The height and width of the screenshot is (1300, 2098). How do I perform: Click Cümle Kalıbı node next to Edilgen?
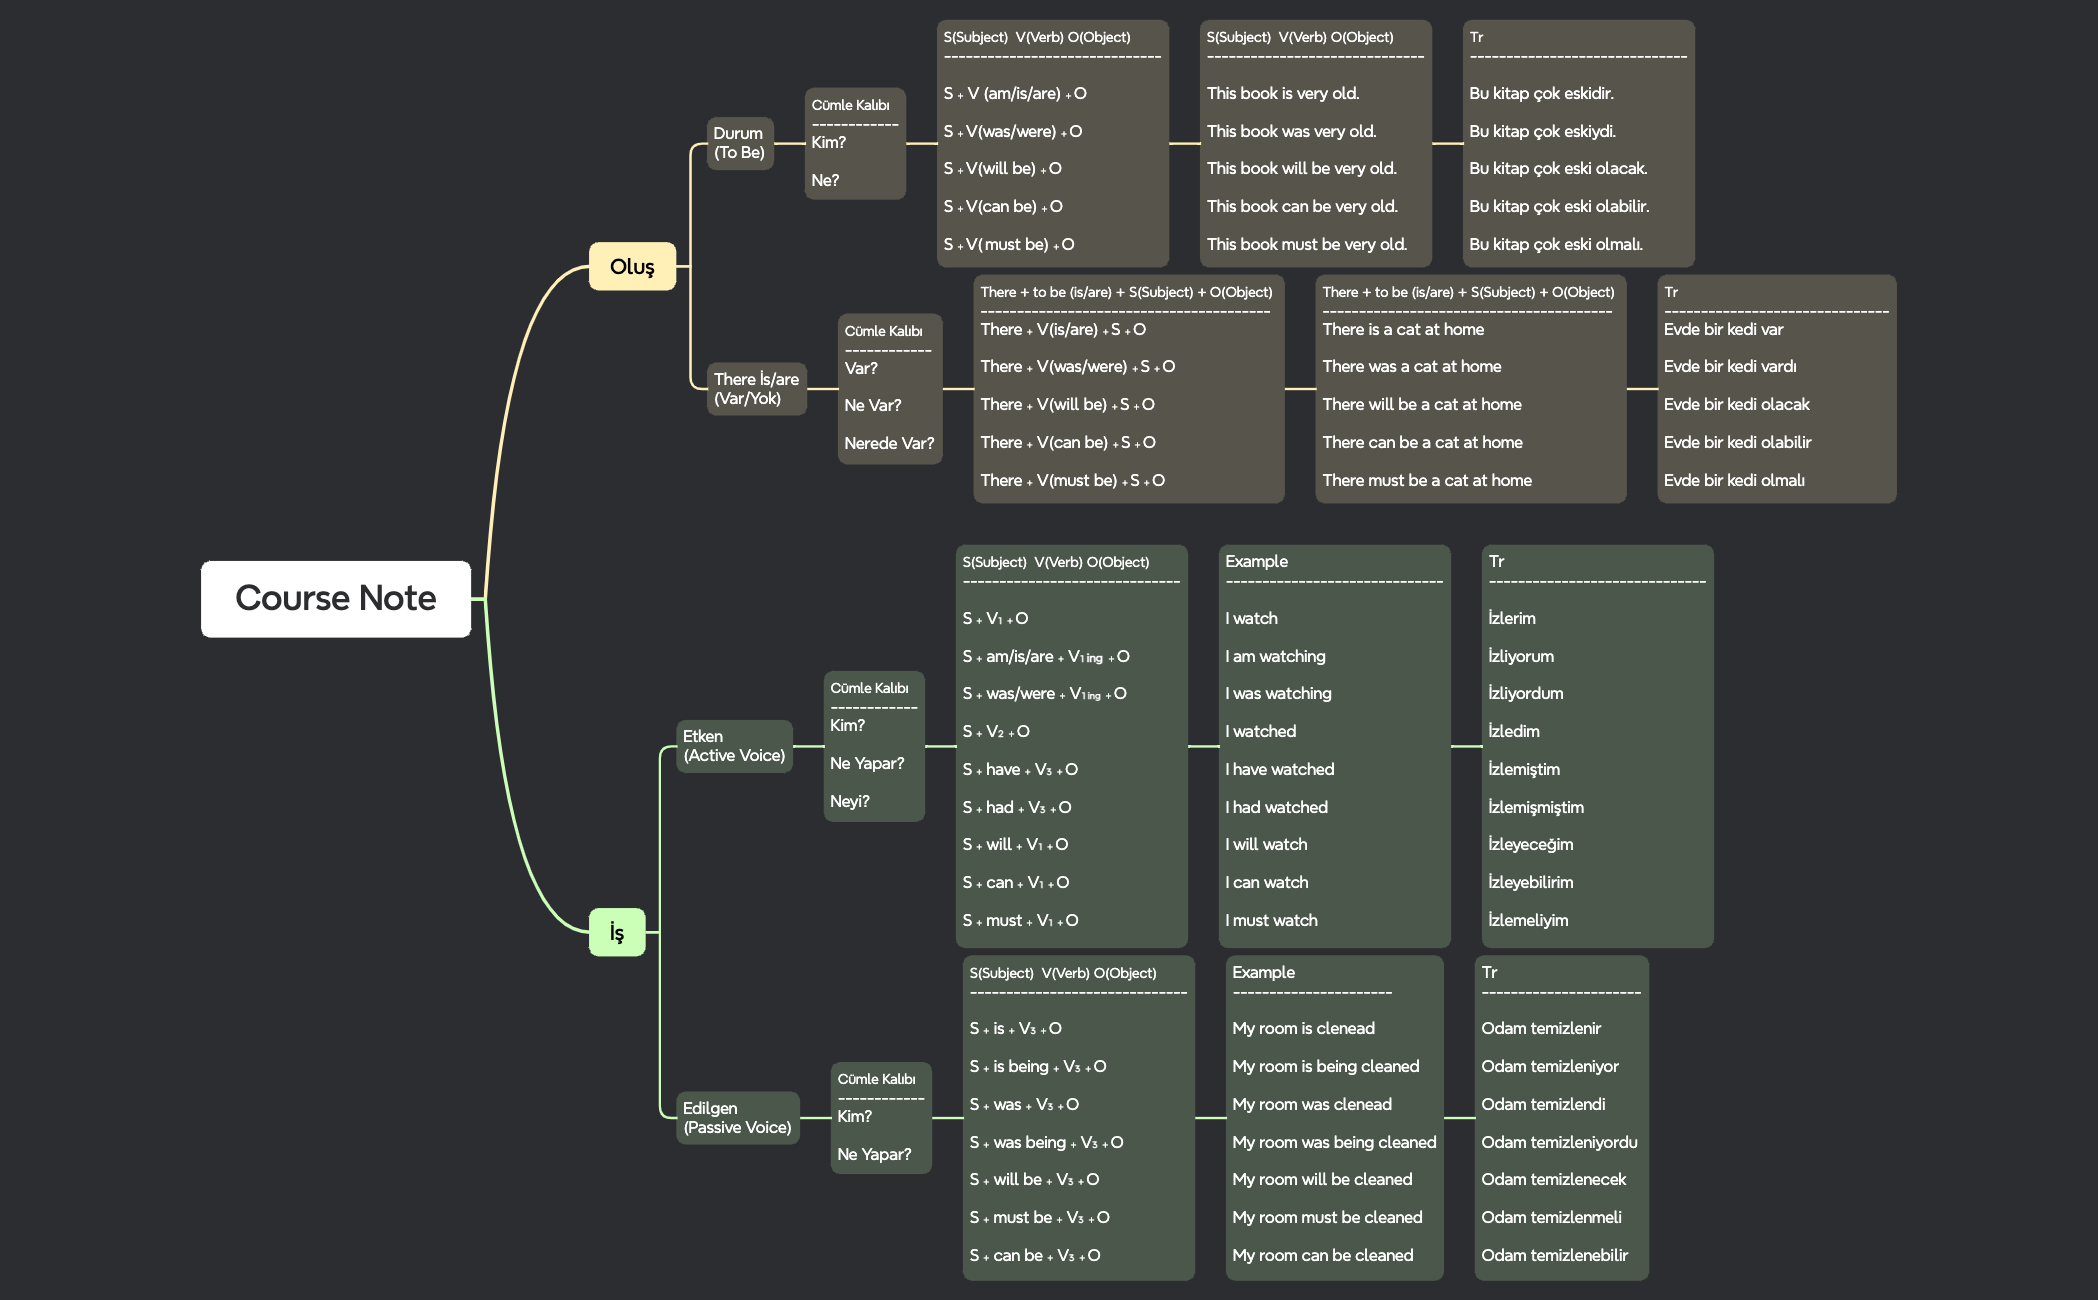[880, 1118]
